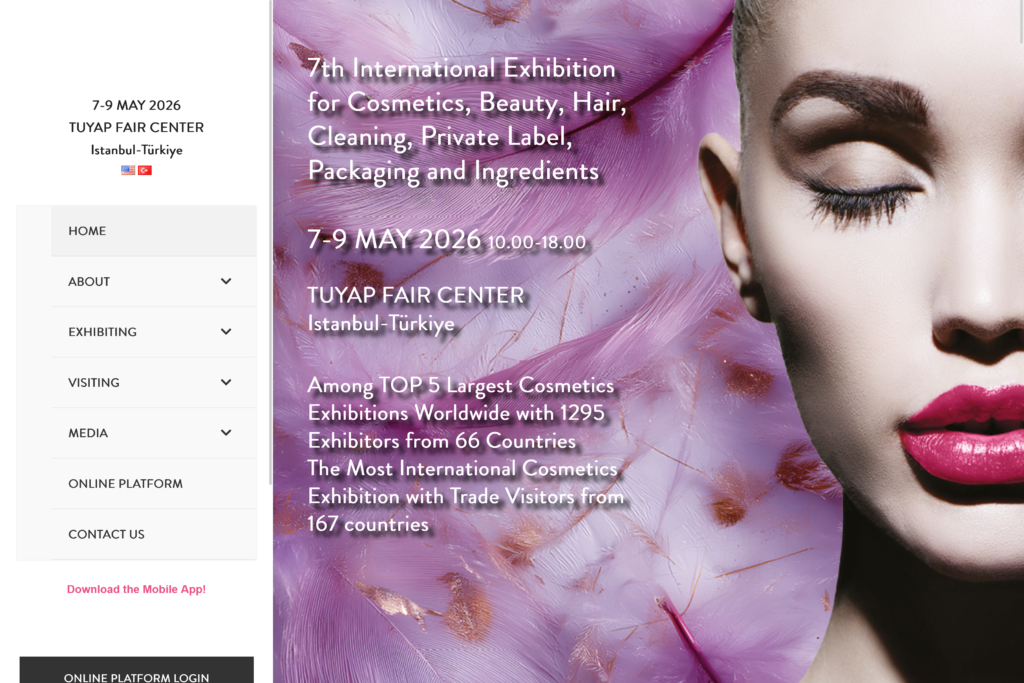
Task: Open the VISITING submenu chevron
Action: click(x=226, y=383)
